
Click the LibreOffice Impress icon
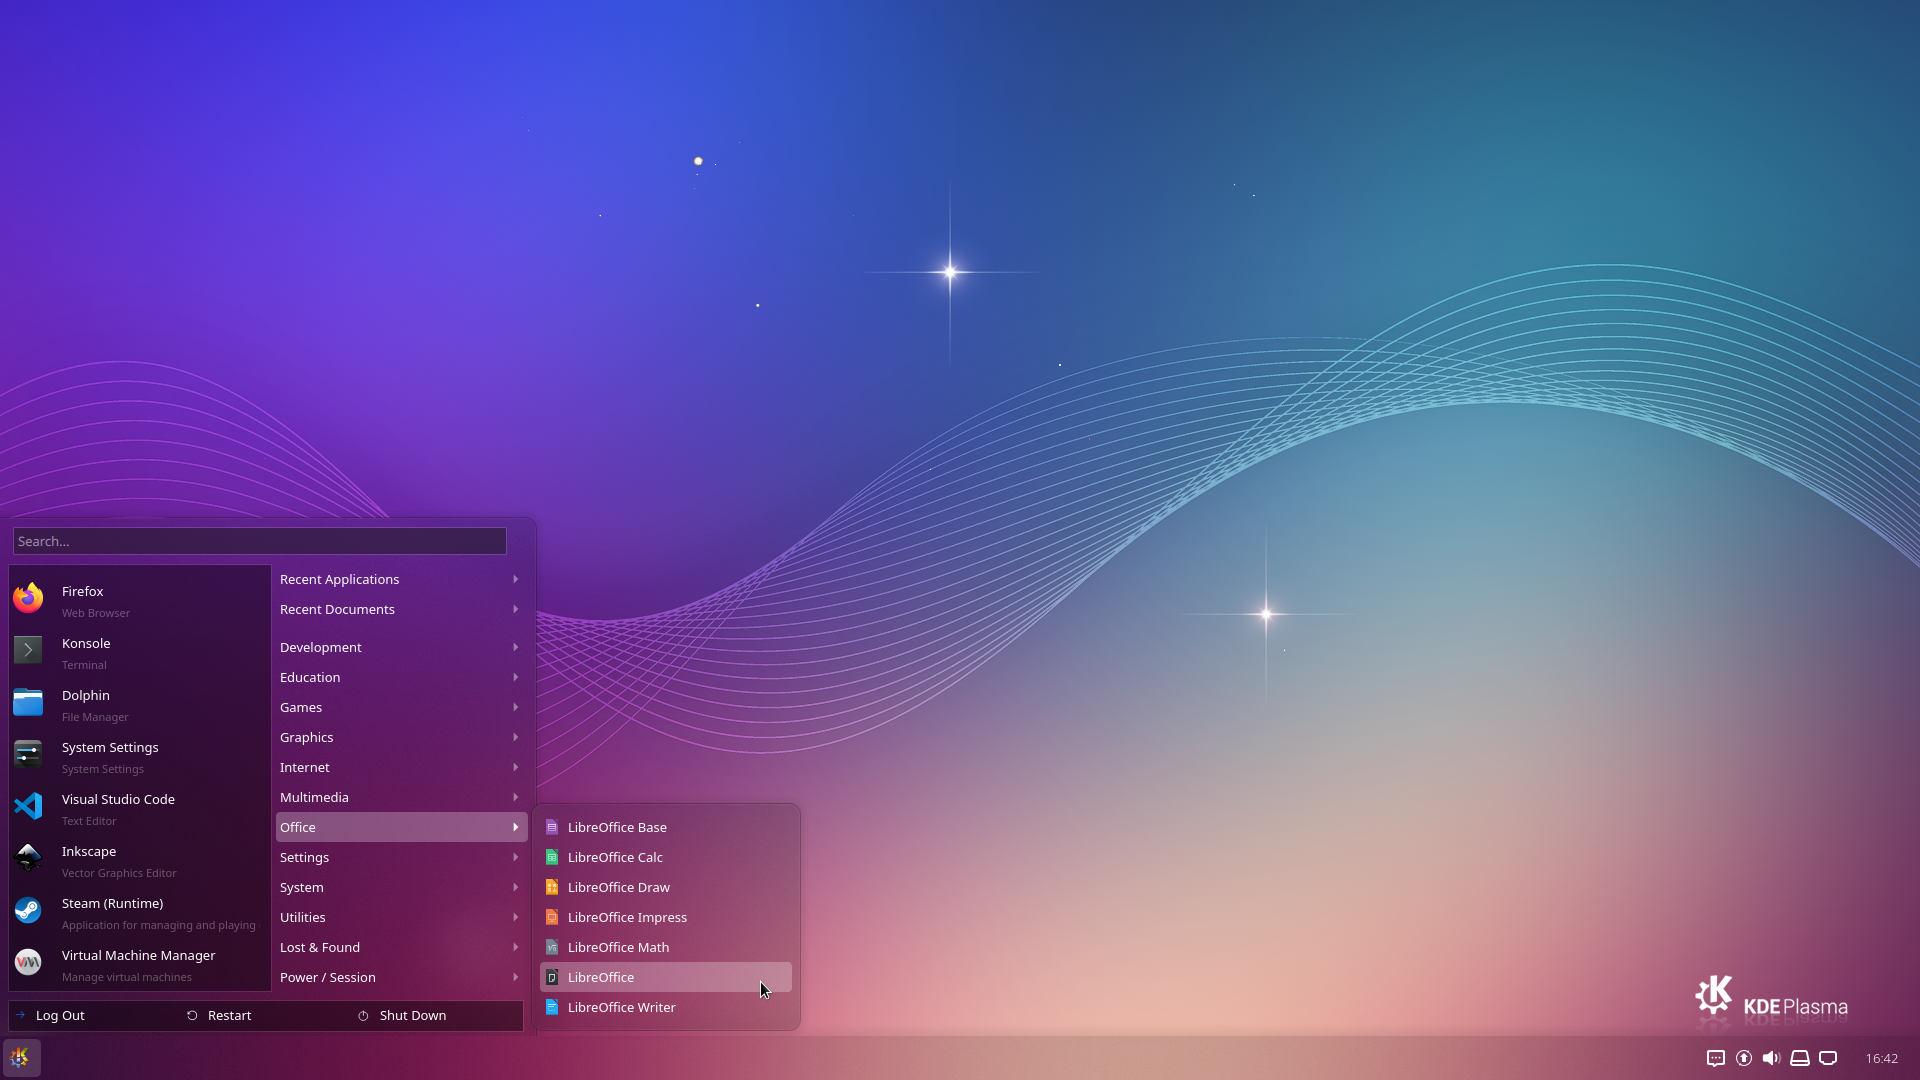point(552,917)
